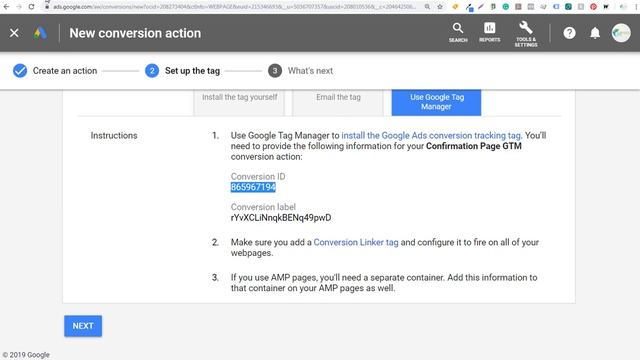Viewport: 640px width, 360px height.
Task: Go back using browser back arrow
Action: tap(6, 7)
